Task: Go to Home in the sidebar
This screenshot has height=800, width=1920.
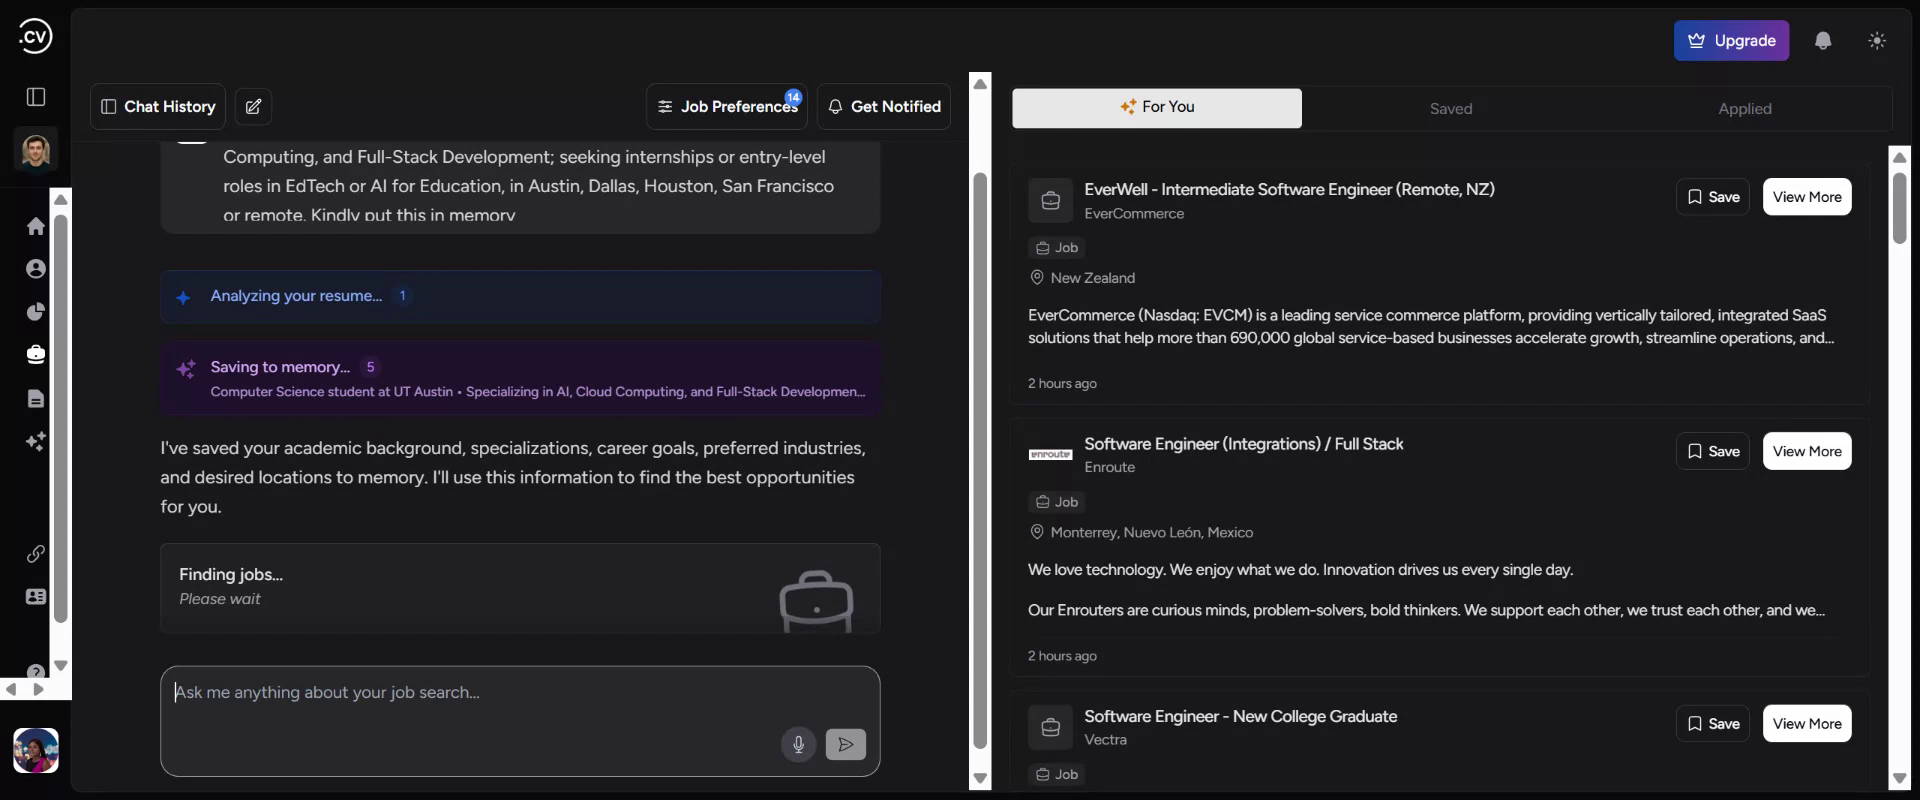Action: 36,226
